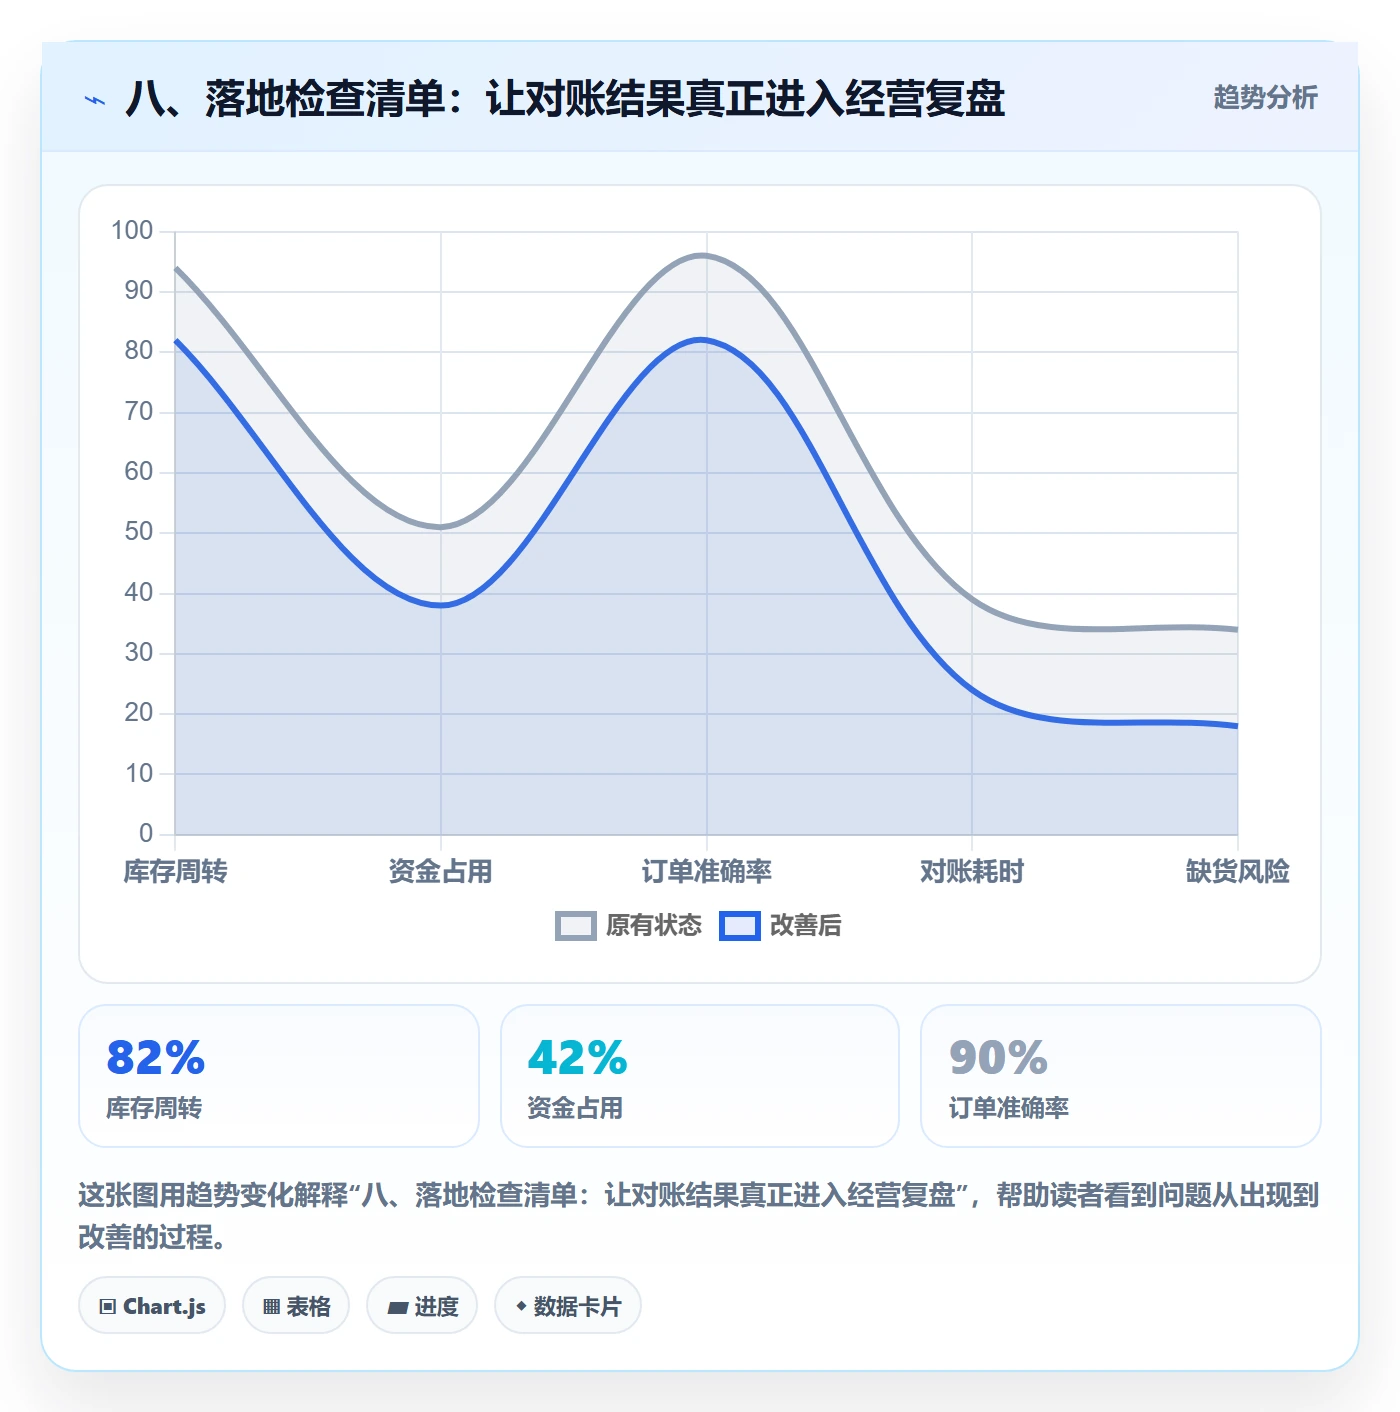The image size is (1400, 1412).
Task: Click the teal 42% value text
Action: [x=577, y=1058]
